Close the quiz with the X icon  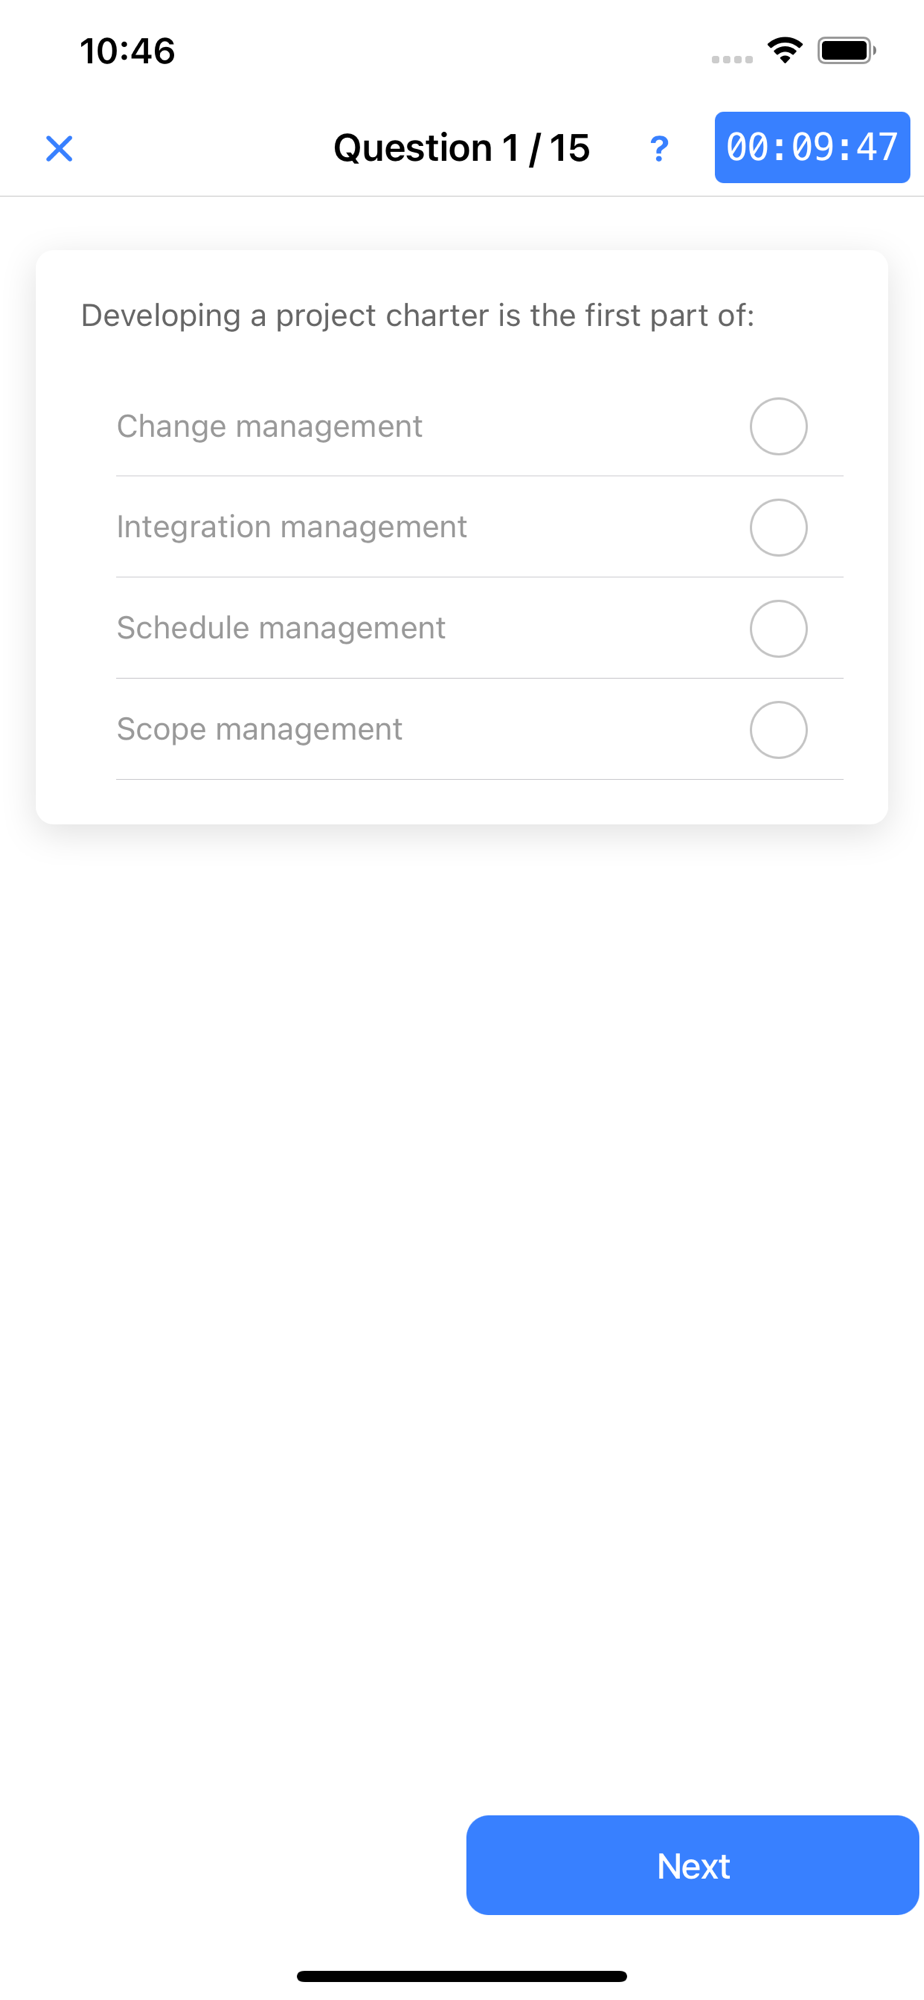point(59,148)
